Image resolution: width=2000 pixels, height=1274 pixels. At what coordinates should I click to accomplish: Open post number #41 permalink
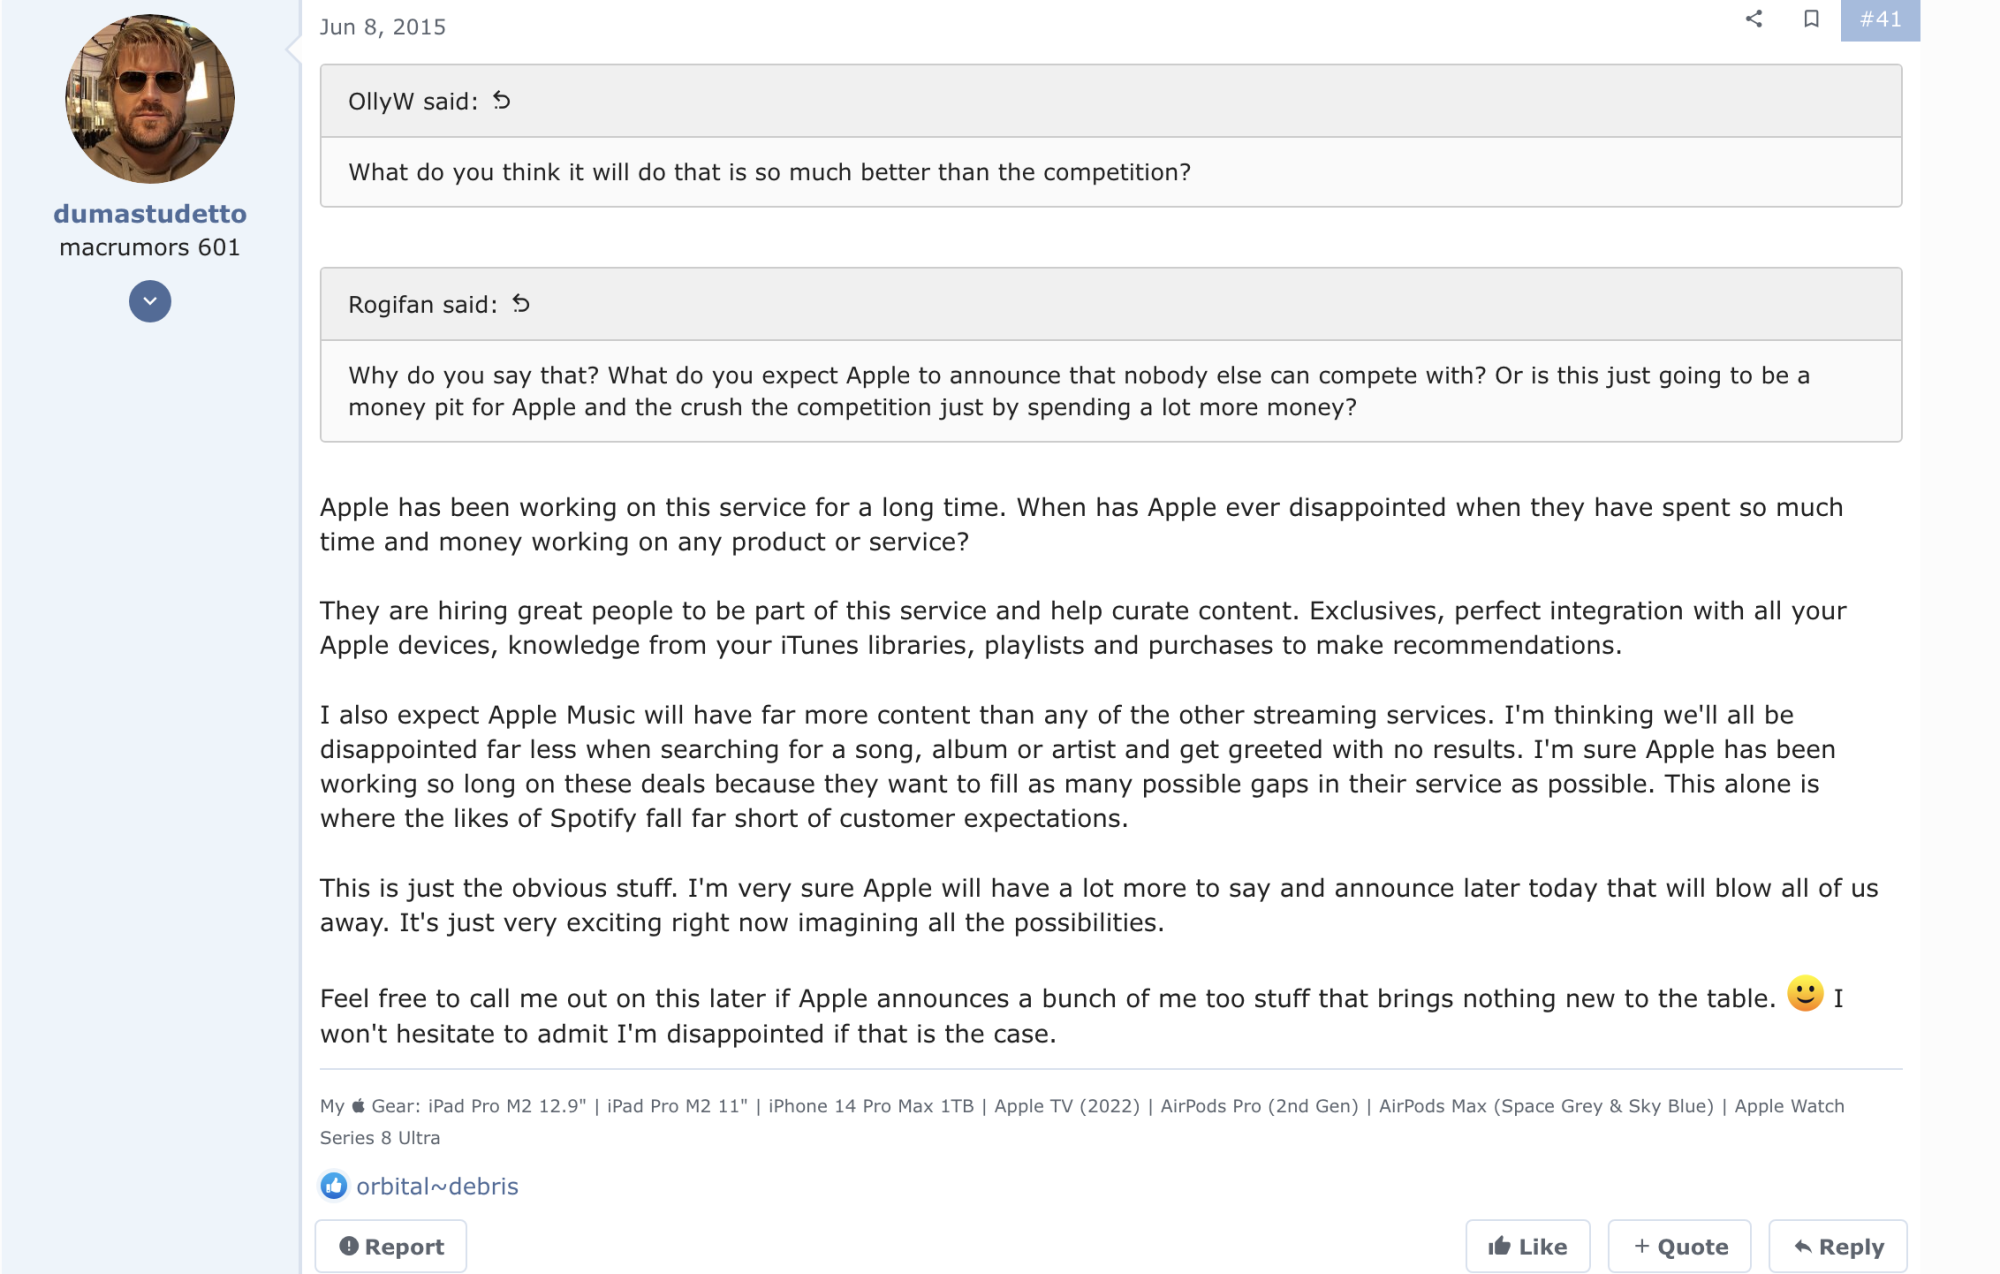point(1880,19)
